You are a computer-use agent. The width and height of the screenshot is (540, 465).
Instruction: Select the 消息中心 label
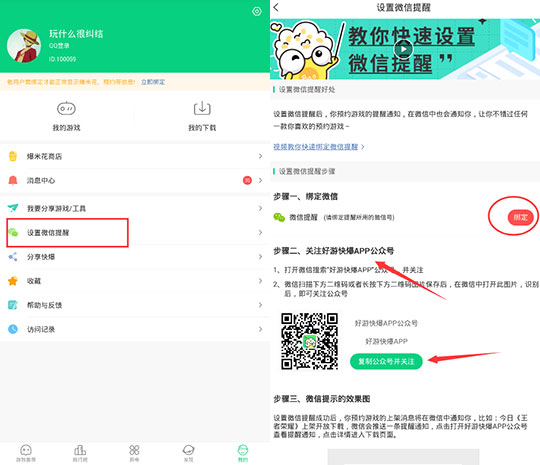41,180
